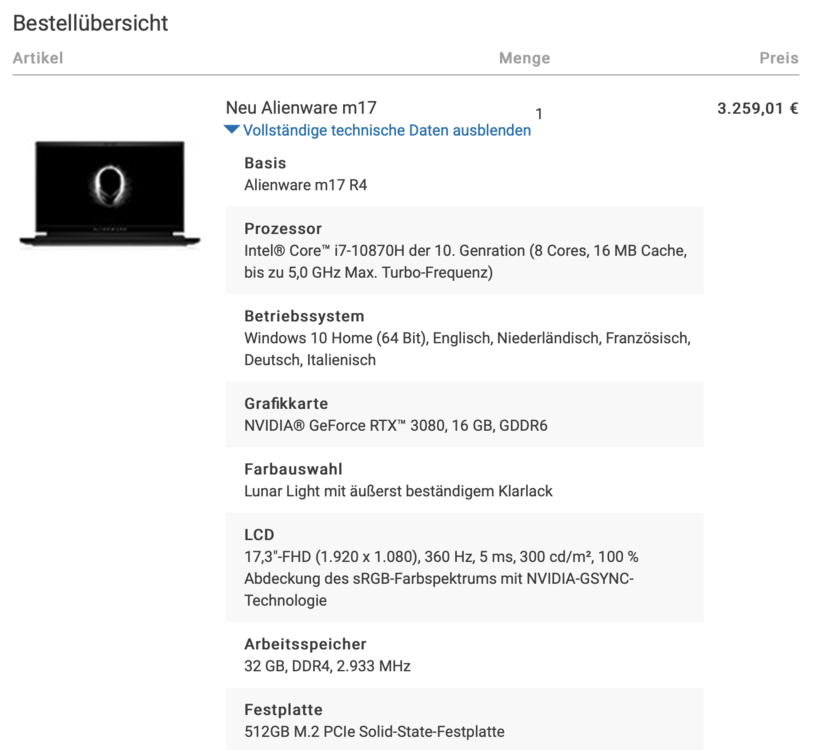The image size is (813, 750).
Task: Click the Menge column header
Action: point(525,58)
